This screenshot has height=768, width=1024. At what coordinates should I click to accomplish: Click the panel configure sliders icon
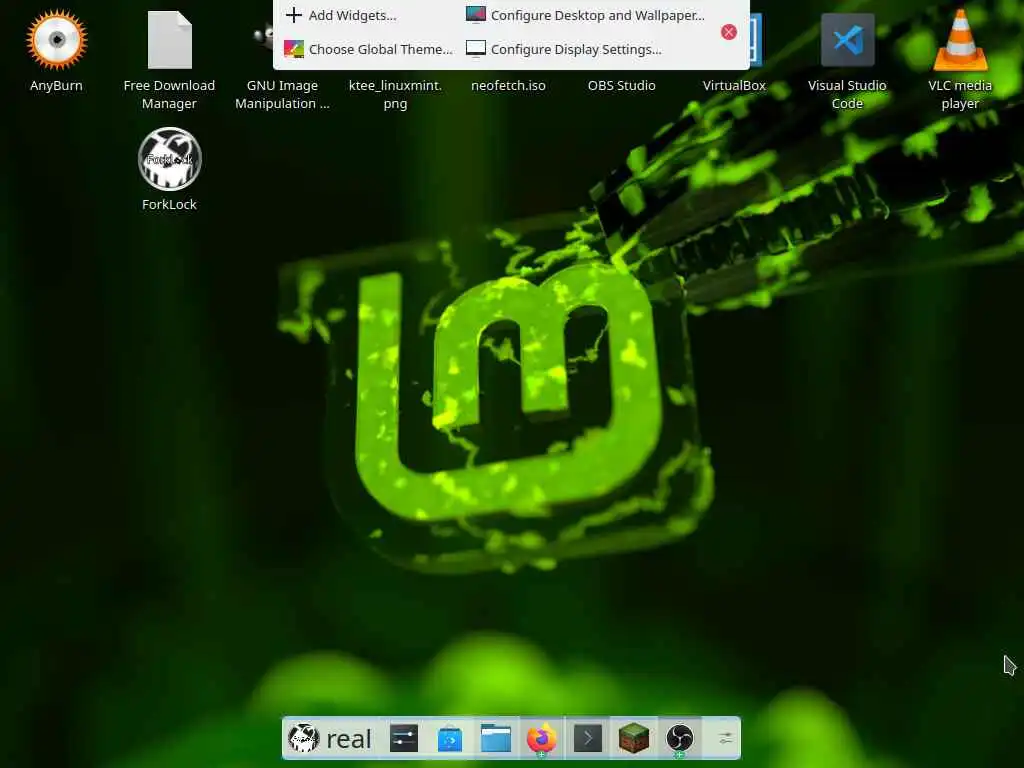(x=726, y=739)
